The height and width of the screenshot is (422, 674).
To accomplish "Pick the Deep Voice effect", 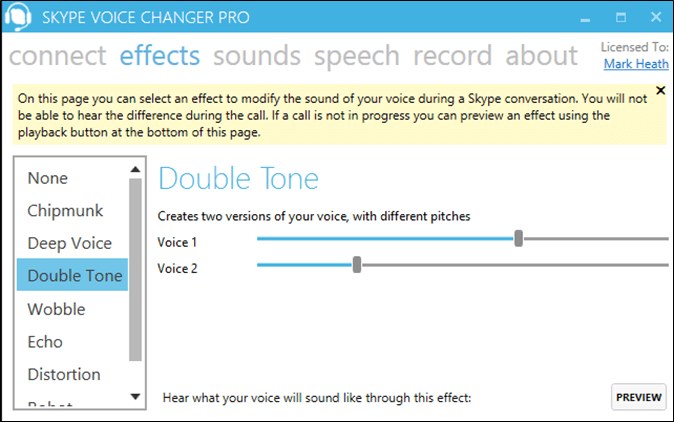I will pyautogui.click(x=70, y=243).
